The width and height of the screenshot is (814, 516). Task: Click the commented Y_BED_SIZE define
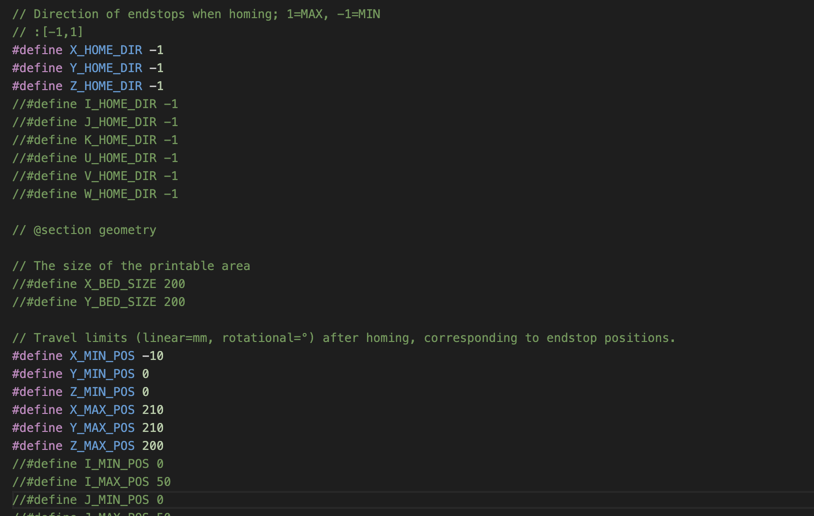tap(98, 302)
